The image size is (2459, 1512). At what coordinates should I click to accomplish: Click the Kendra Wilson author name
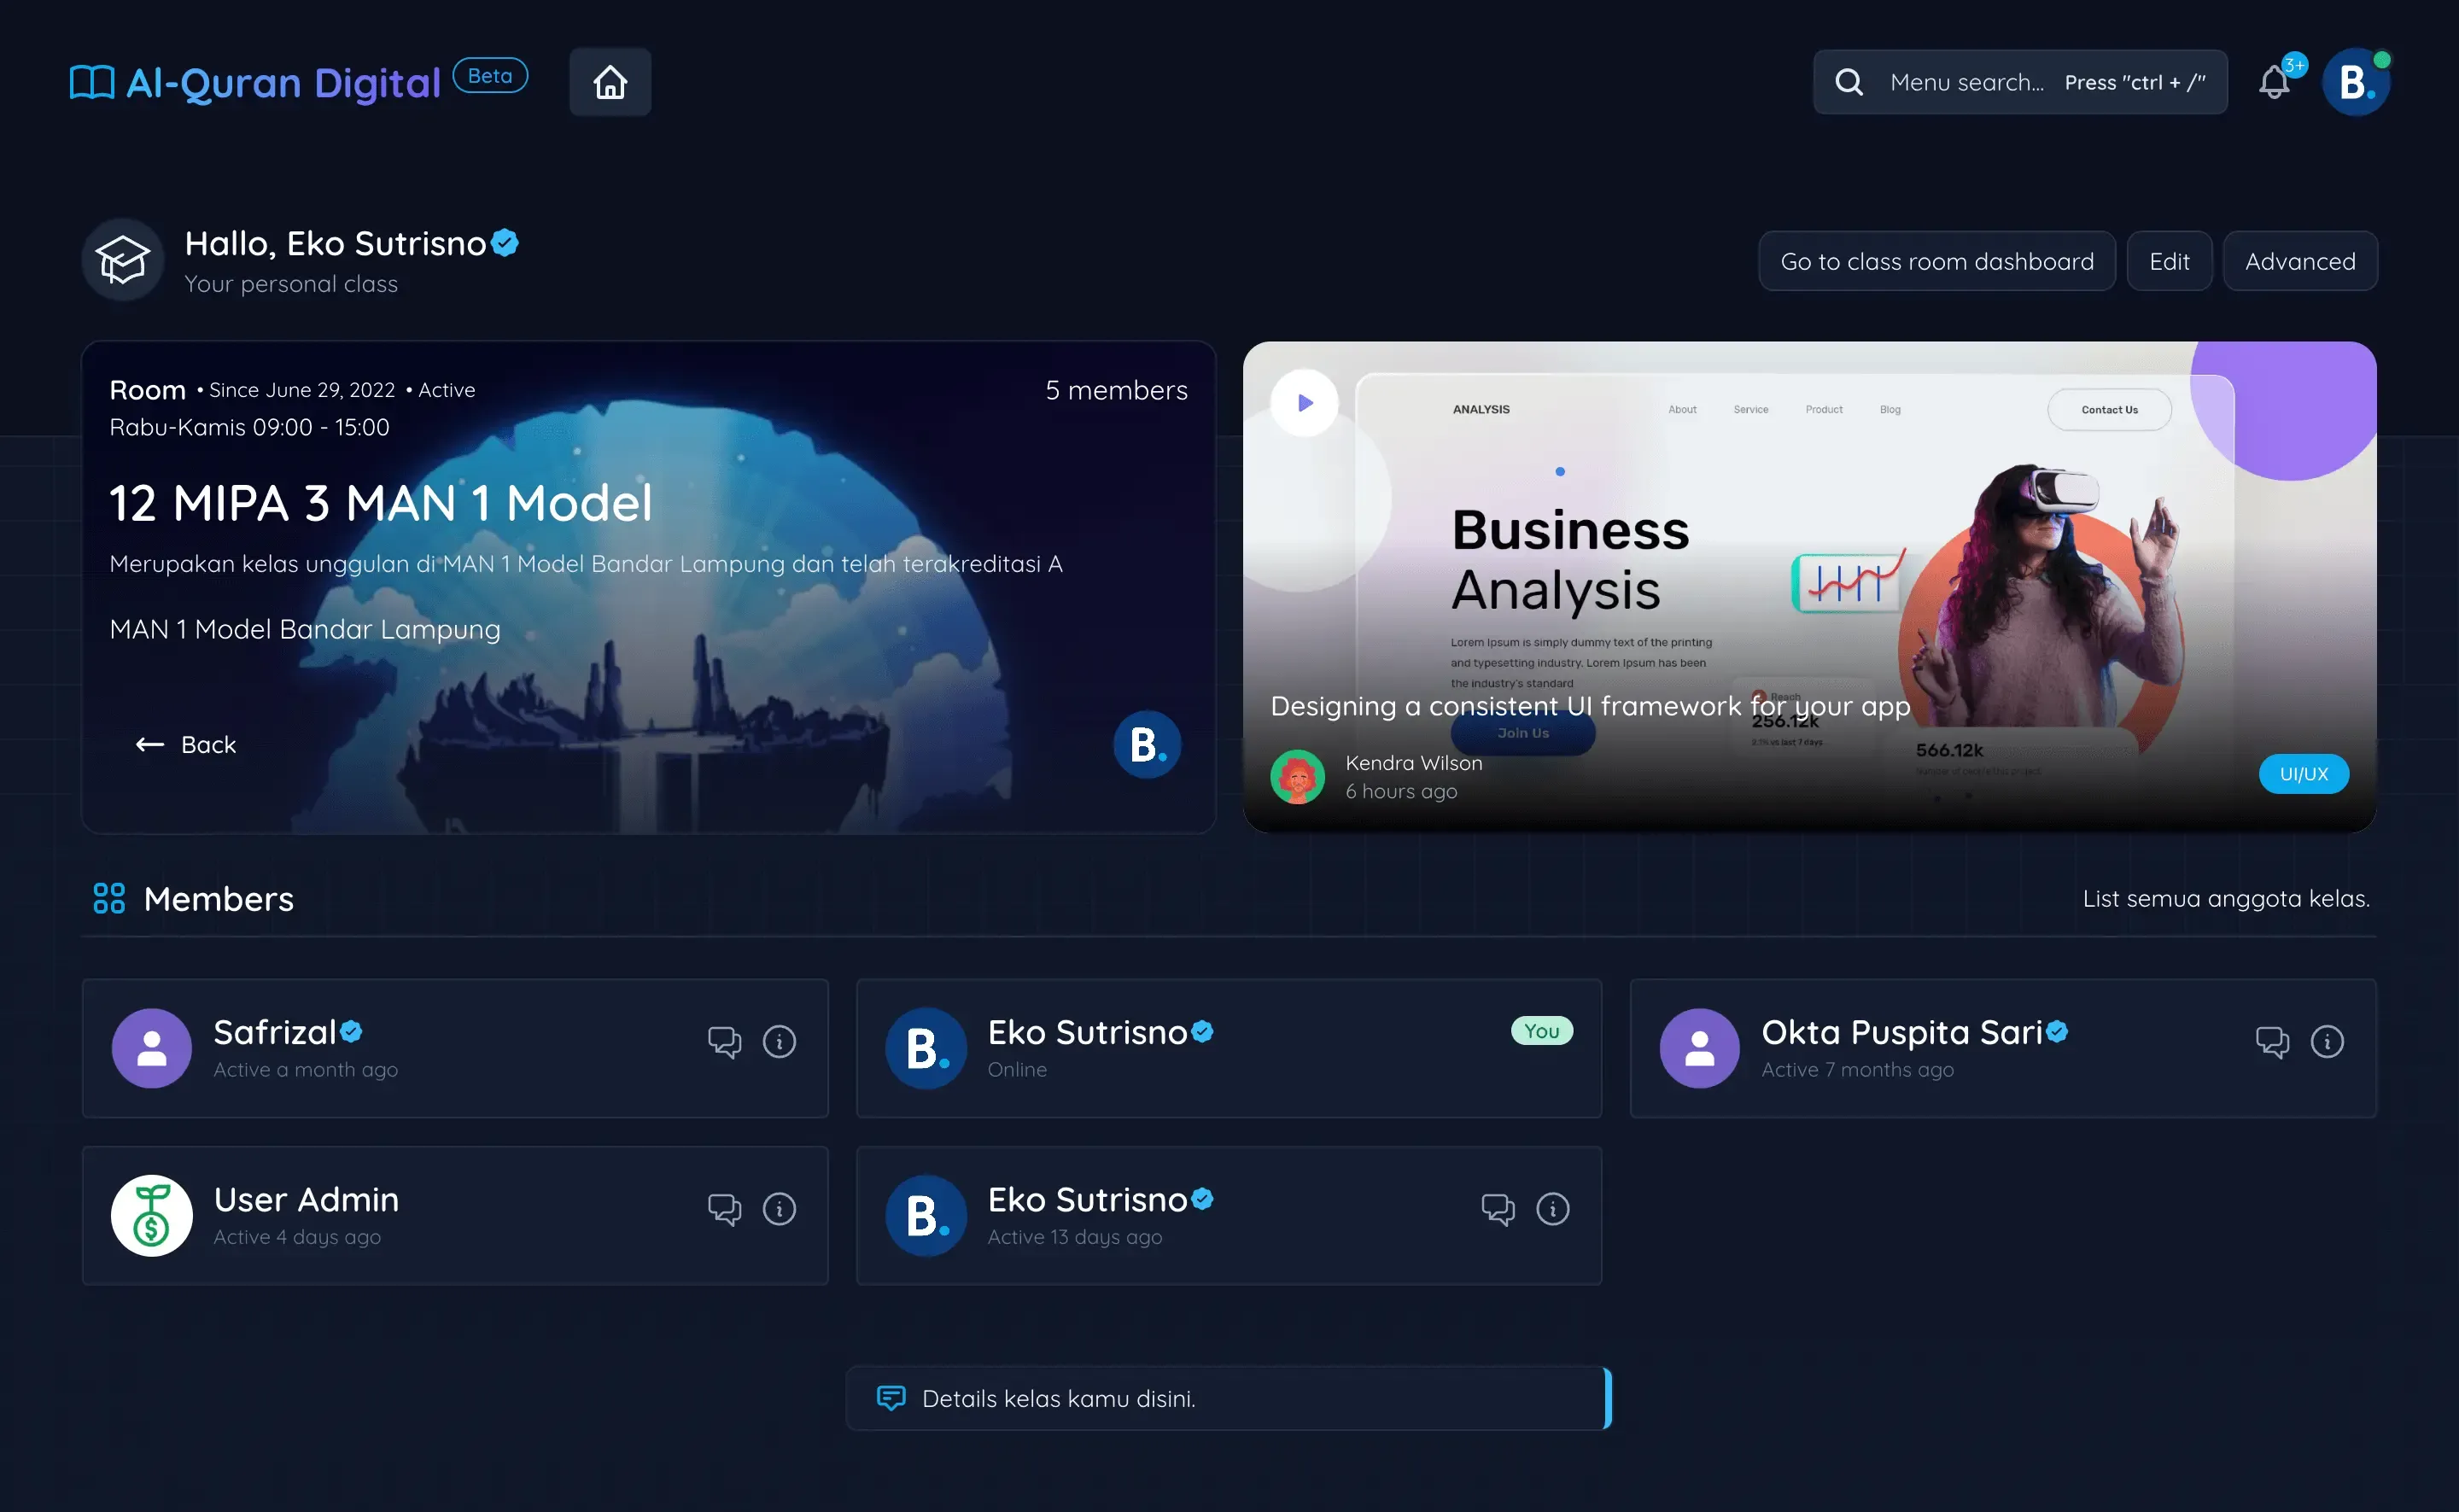coord(1413,762)
